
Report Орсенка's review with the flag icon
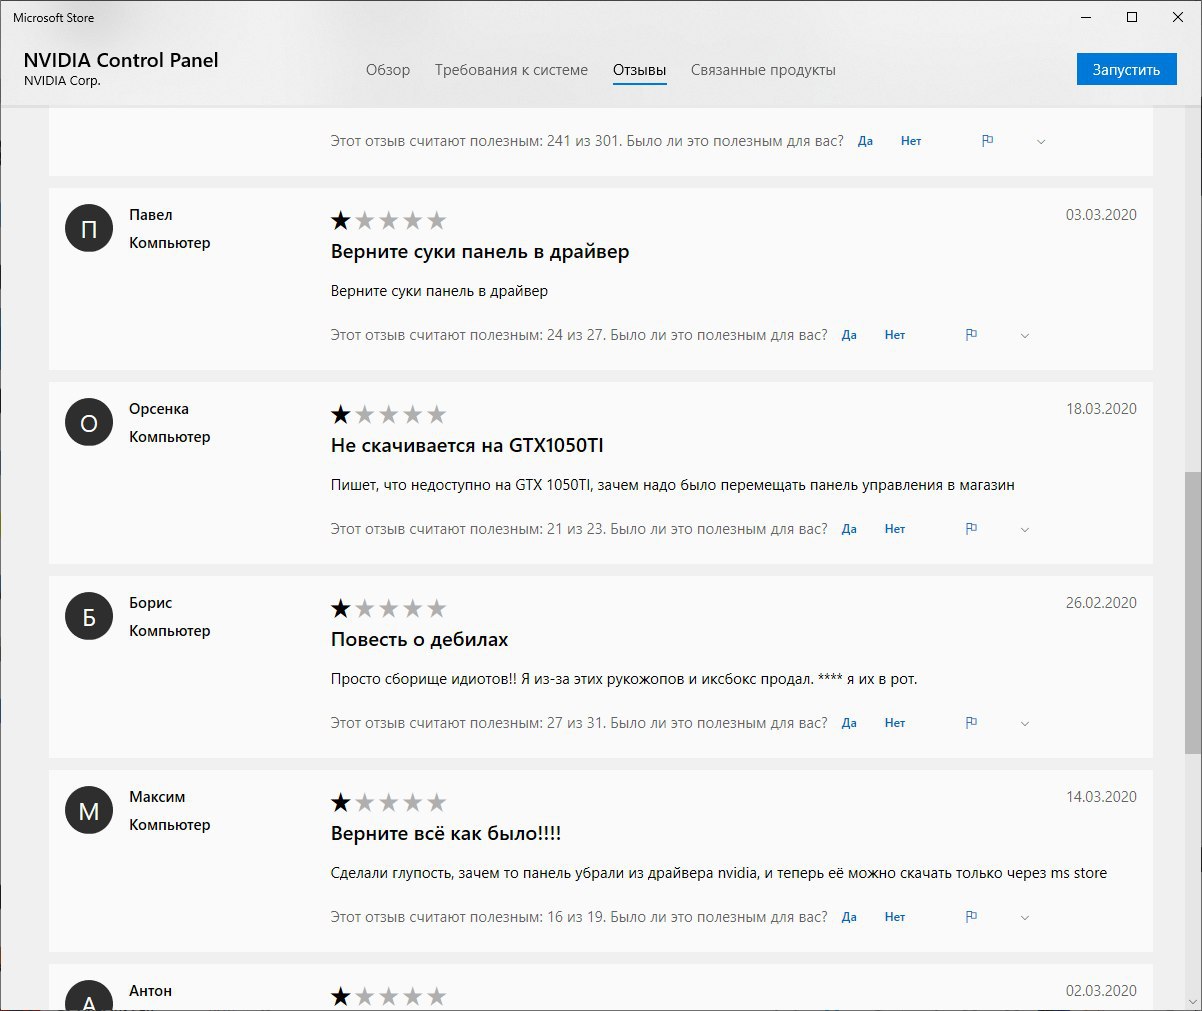971,529
